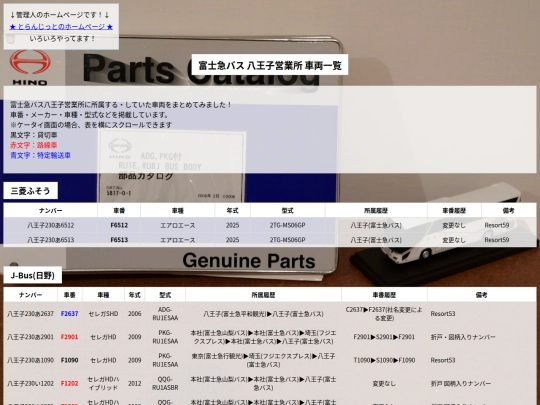Click the 黒文字：貸切車 legend line

coord(33,135)
